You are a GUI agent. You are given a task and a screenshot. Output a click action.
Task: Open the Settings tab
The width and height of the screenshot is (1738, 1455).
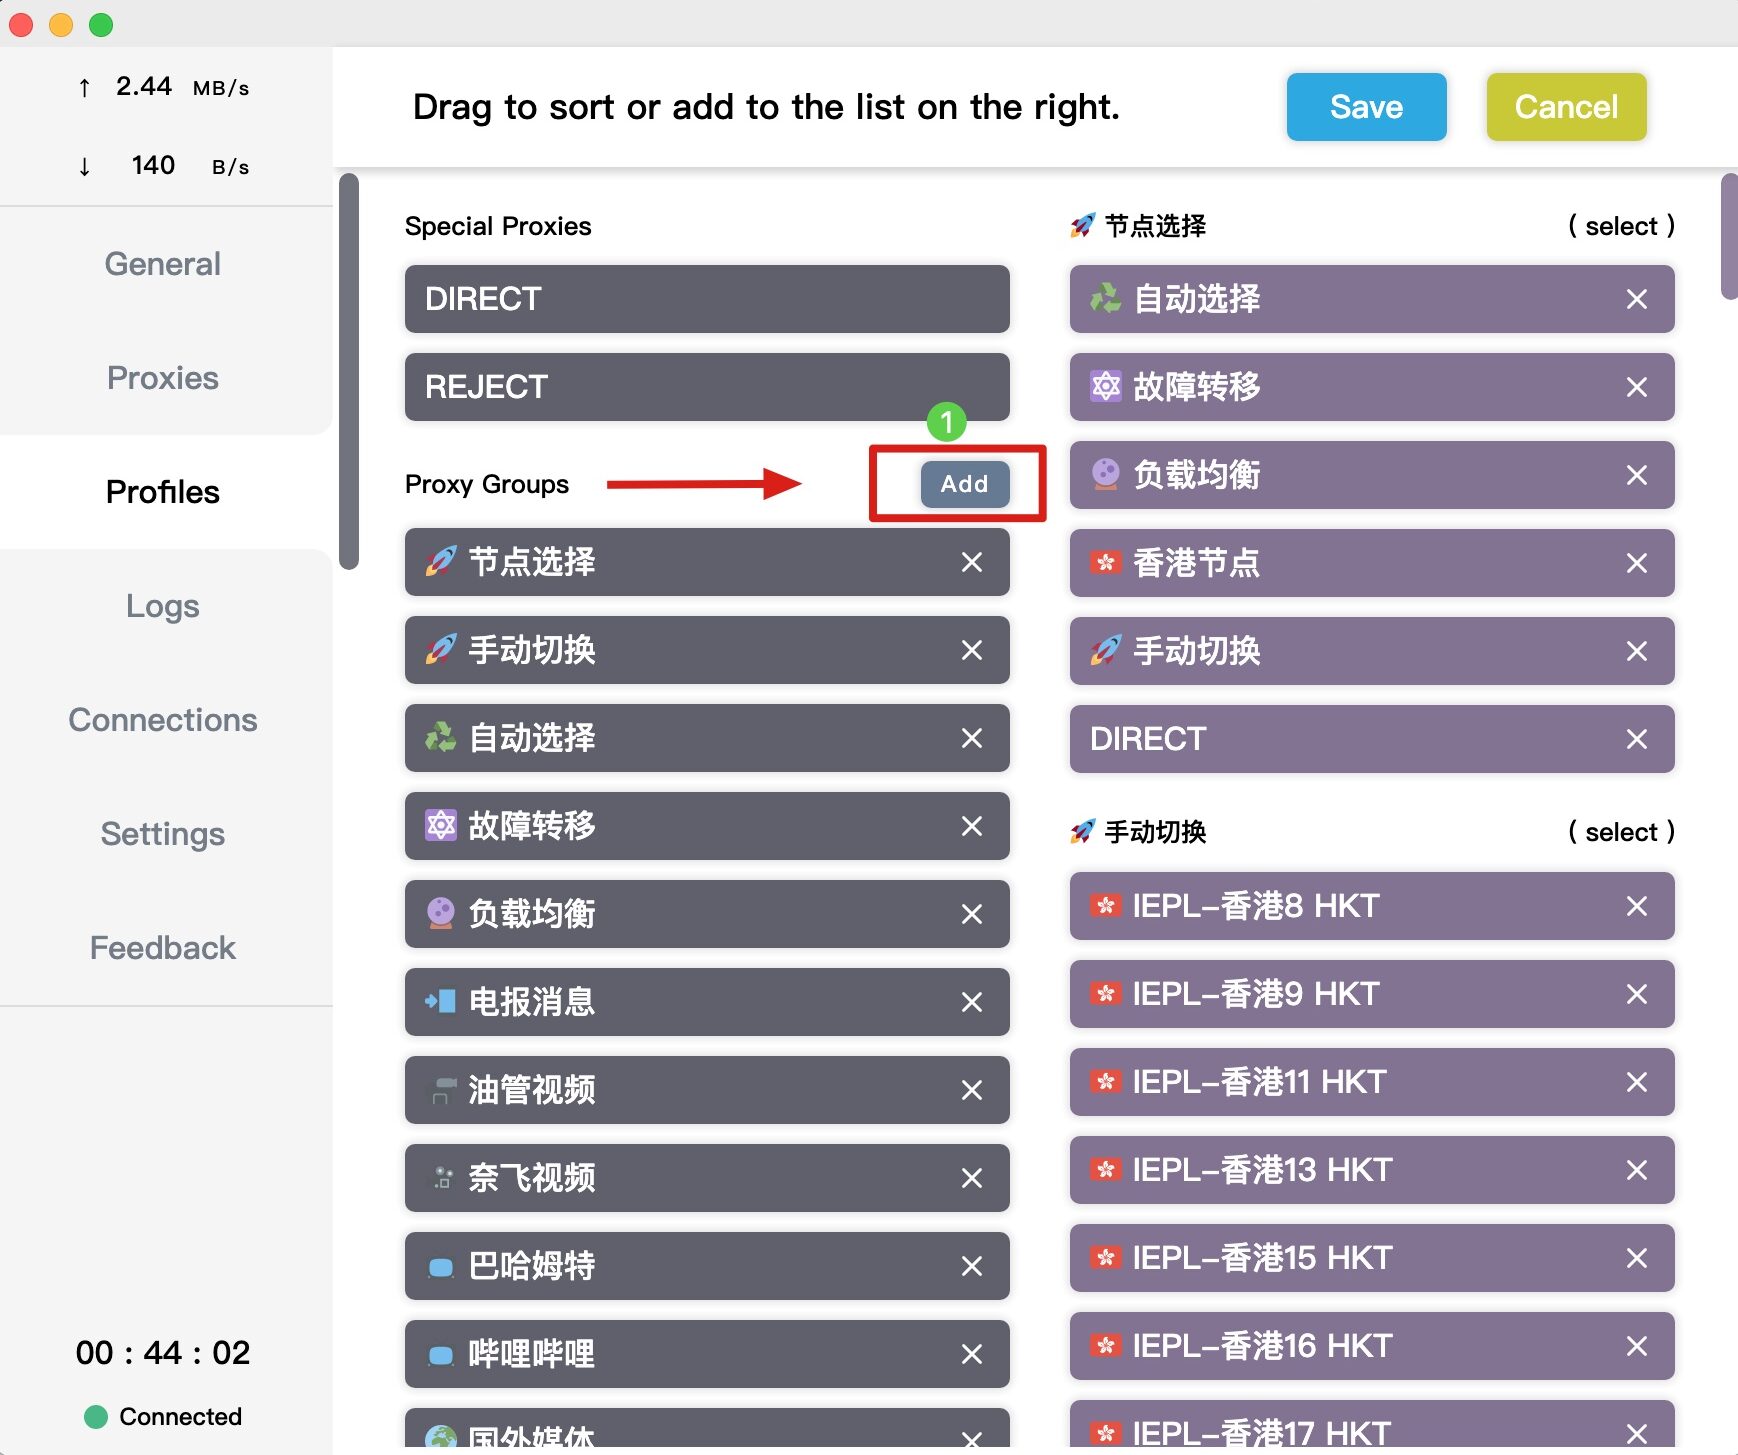point(163,834)
